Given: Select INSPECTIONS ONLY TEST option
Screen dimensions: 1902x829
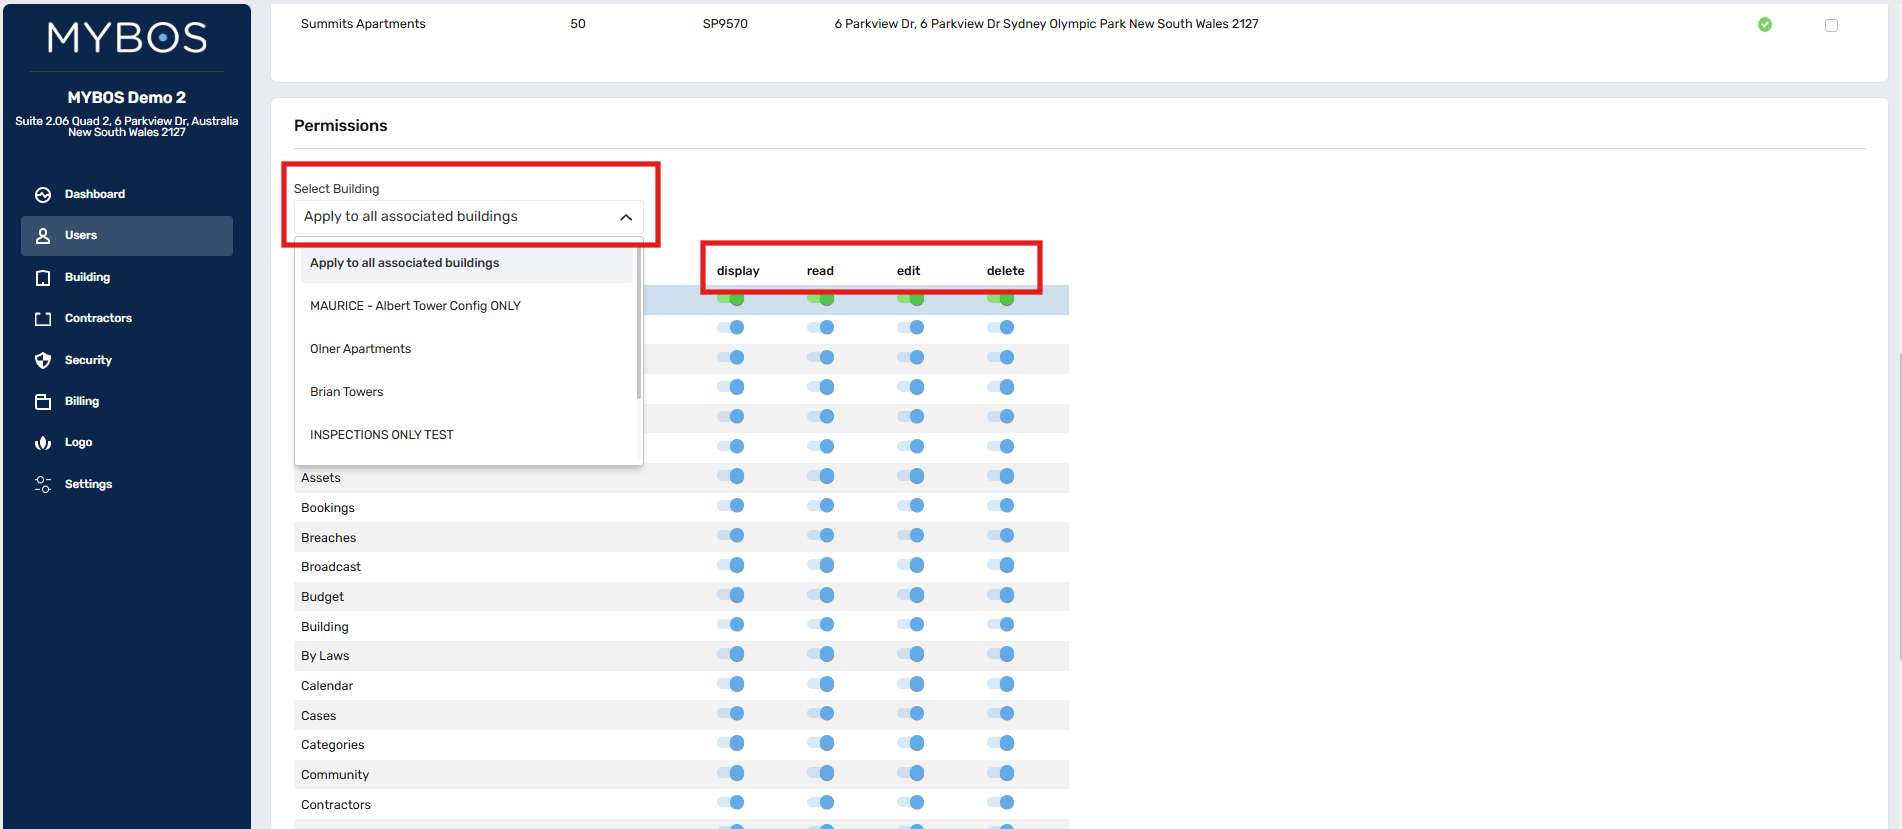Looking at the screenshot, I should [466, 435].
